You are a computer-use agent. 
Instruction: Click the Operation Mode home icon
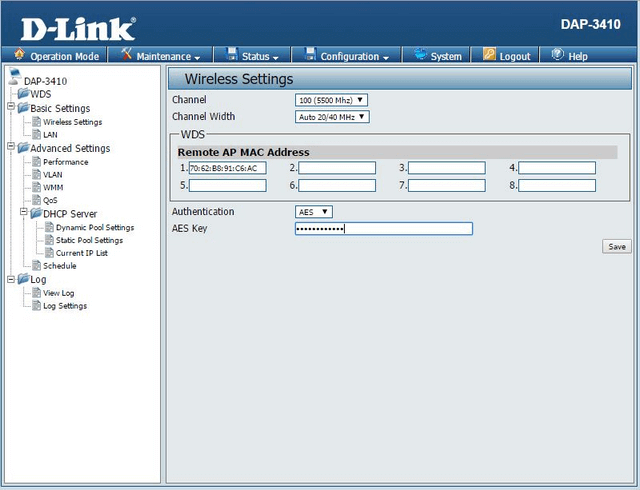click(19, 56)
